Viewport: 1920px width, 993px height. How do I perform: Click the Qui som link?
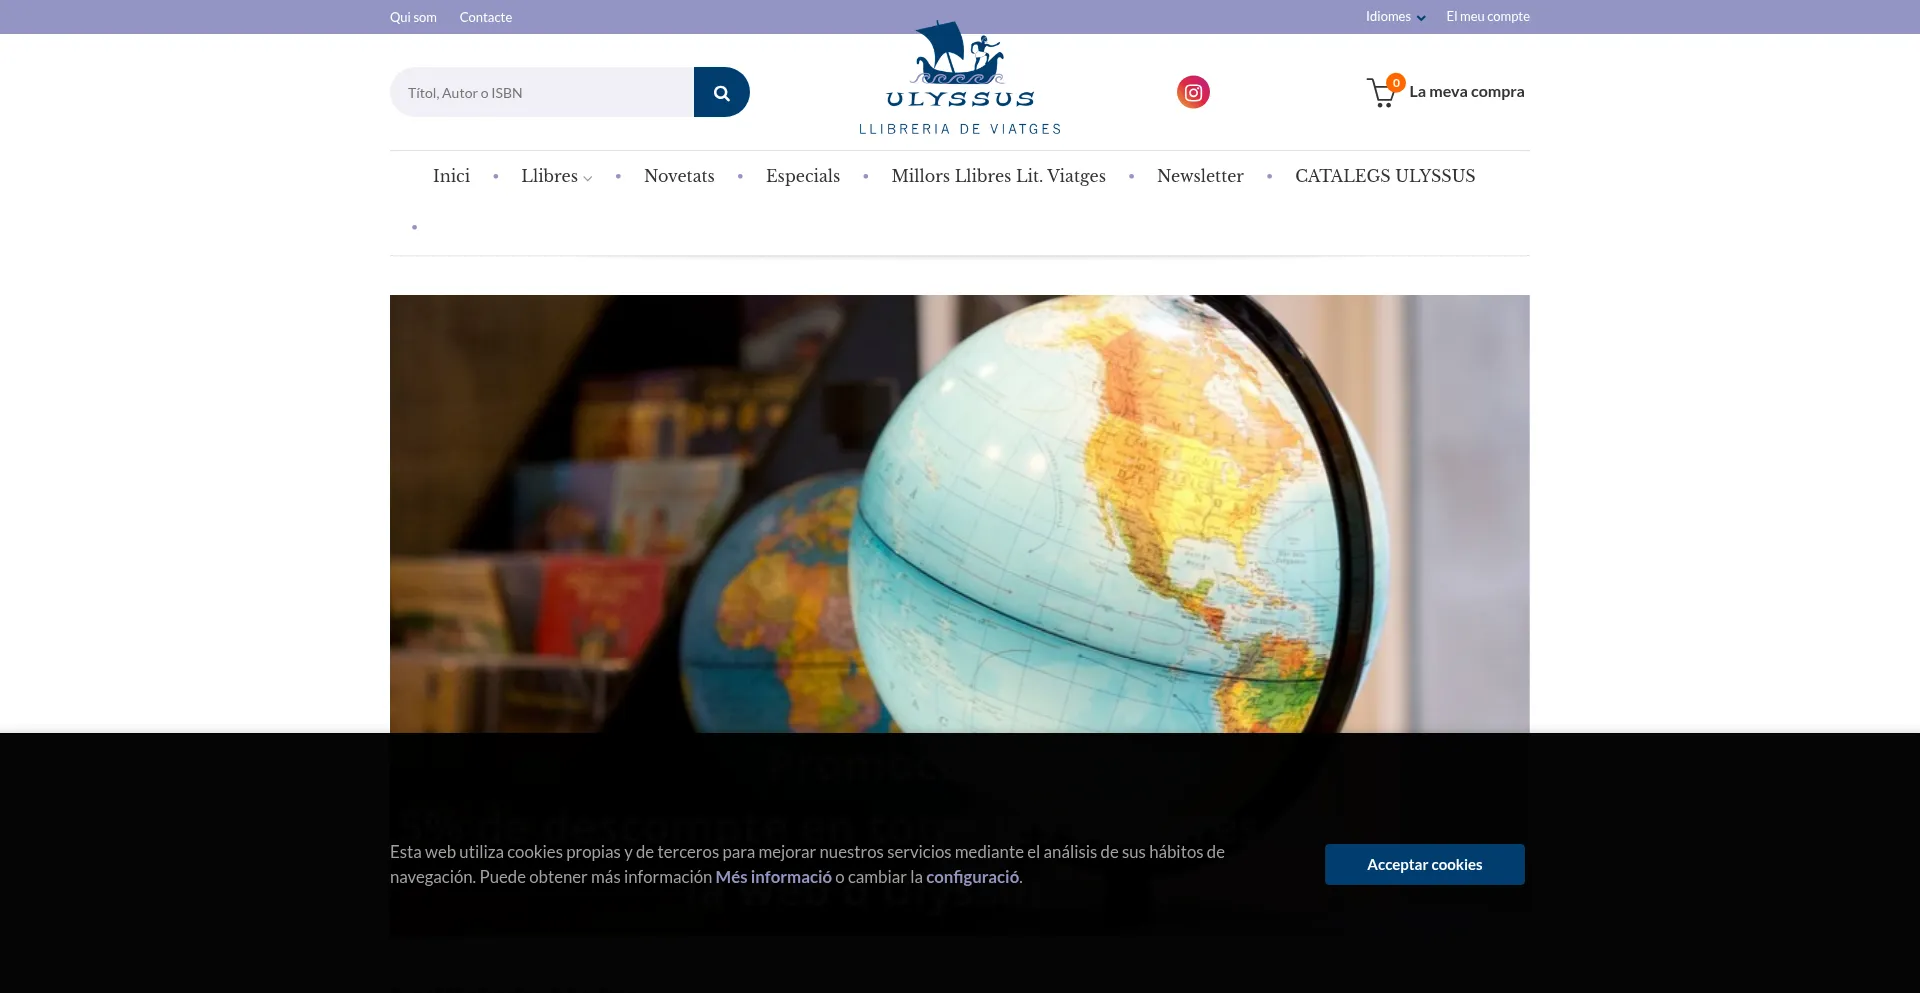pos(413,17)
